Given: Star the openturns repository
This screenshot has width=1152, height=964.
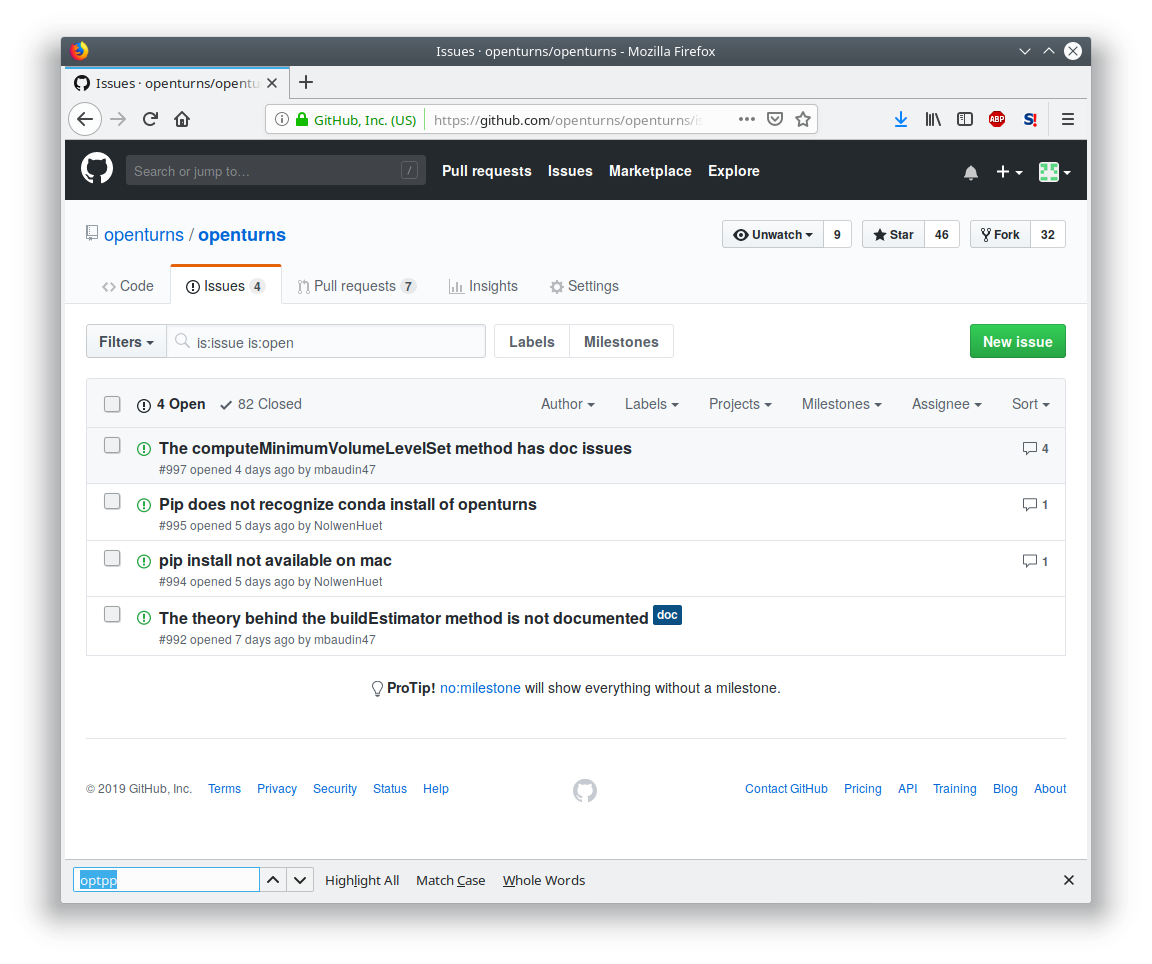Looking at the screenshot, I should coord(892,234).
